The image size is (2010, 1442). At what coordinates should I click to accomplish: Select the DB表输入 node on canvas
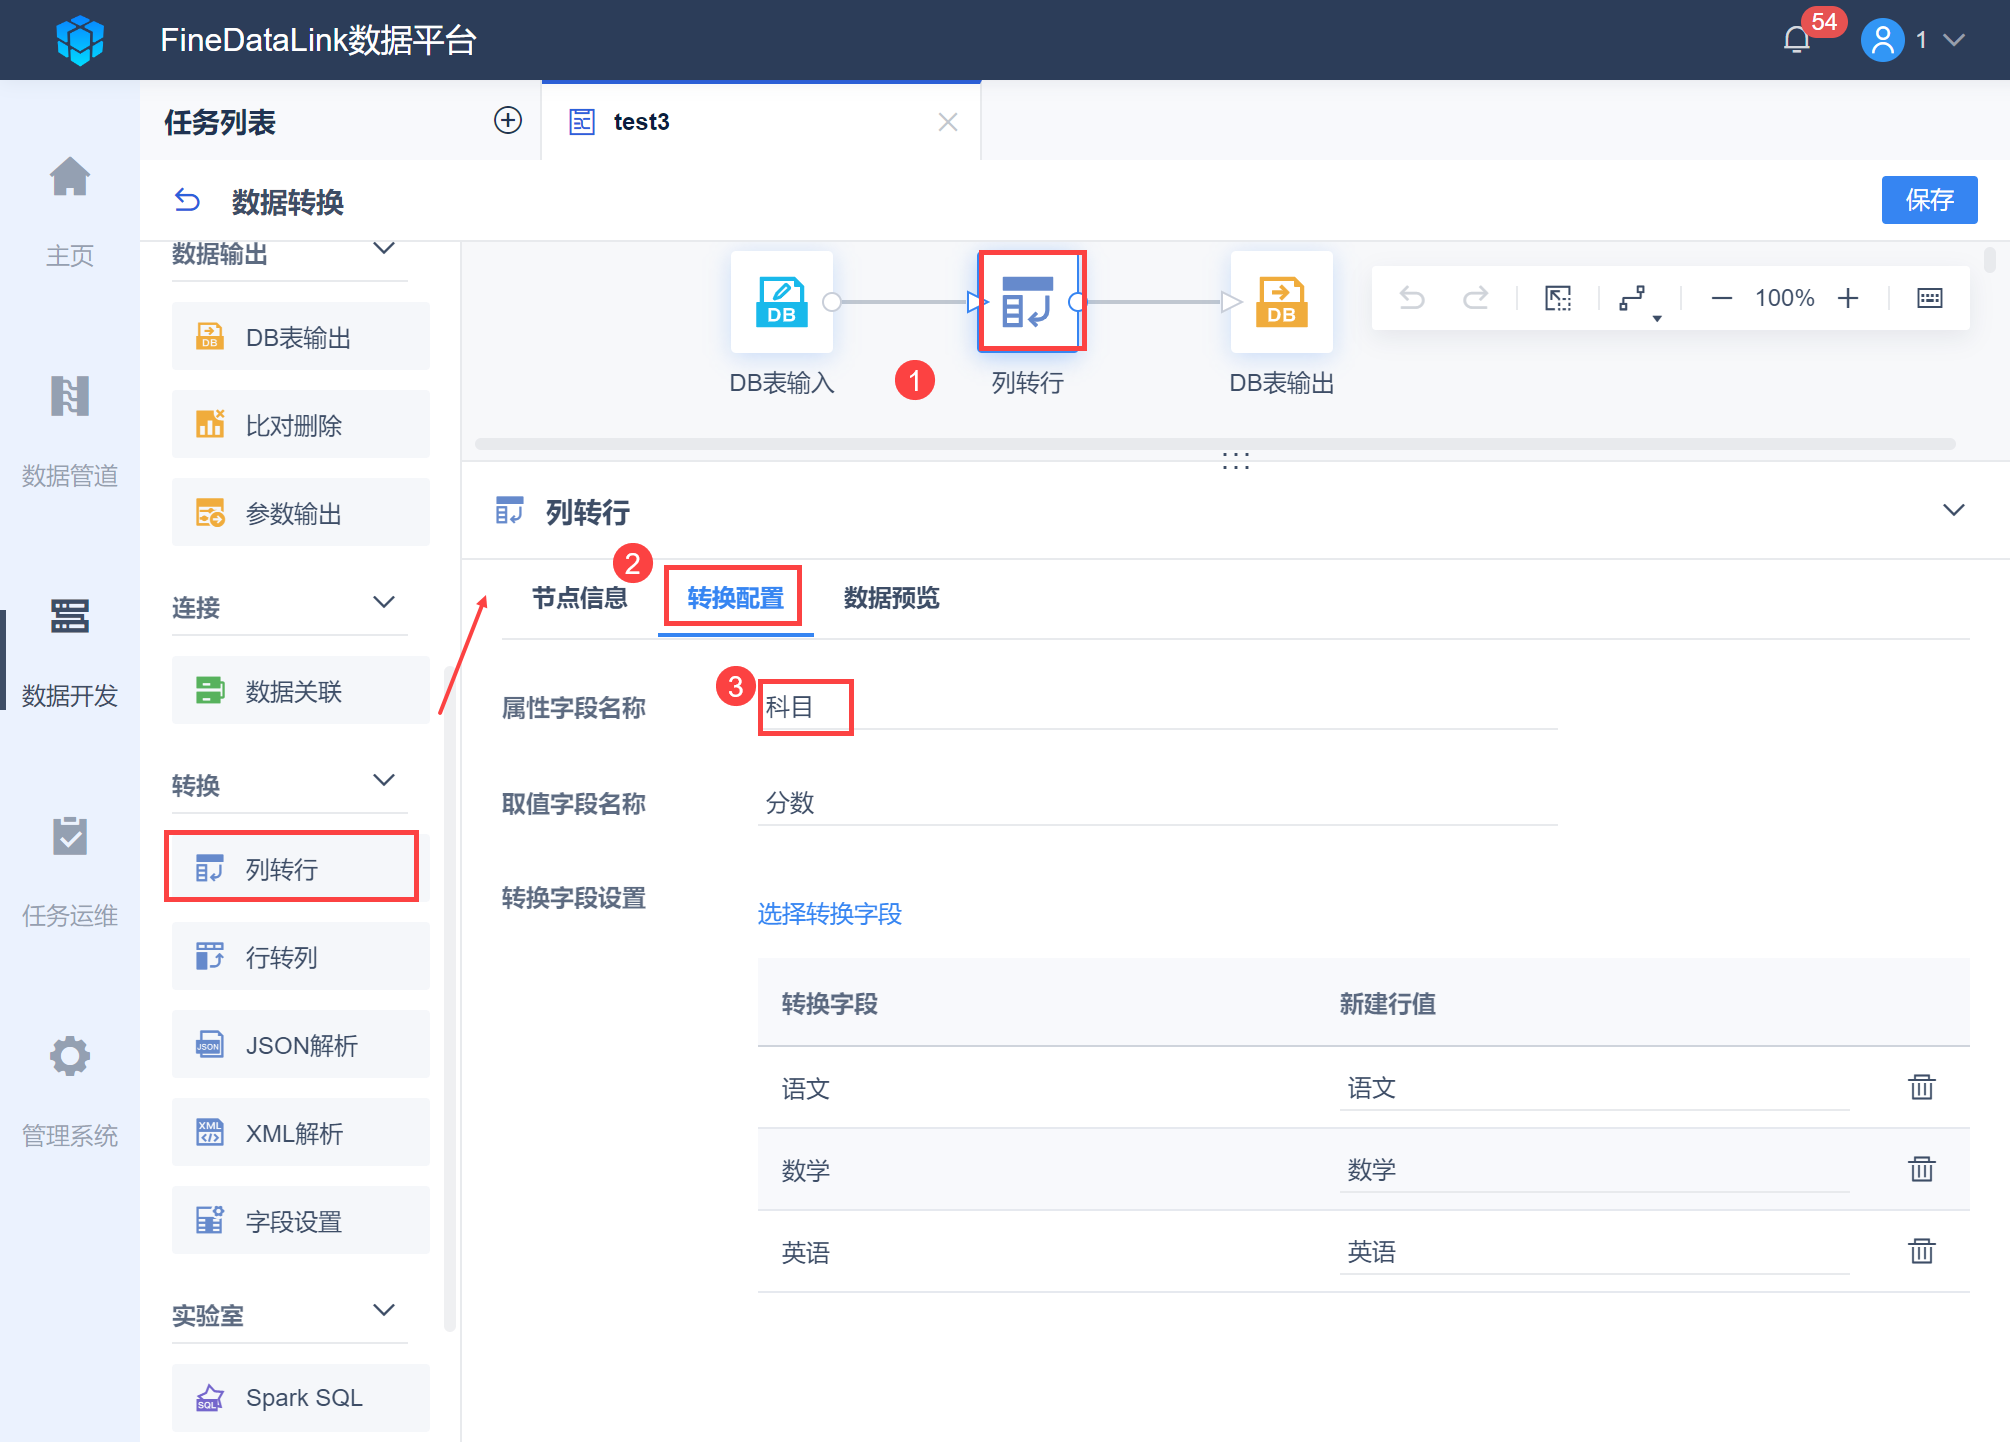(x=781, y=301)
